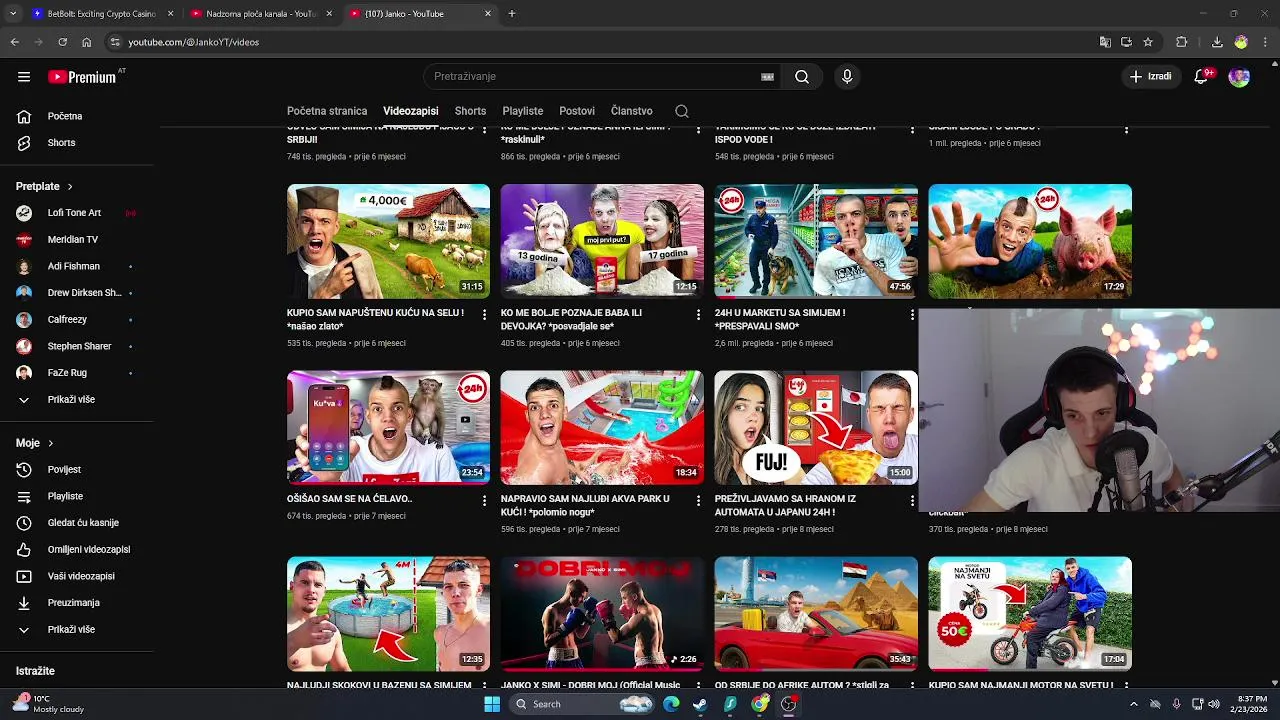Switch to Shorts channel tab
Screen dimensions: 1280x720
(470, 111)
